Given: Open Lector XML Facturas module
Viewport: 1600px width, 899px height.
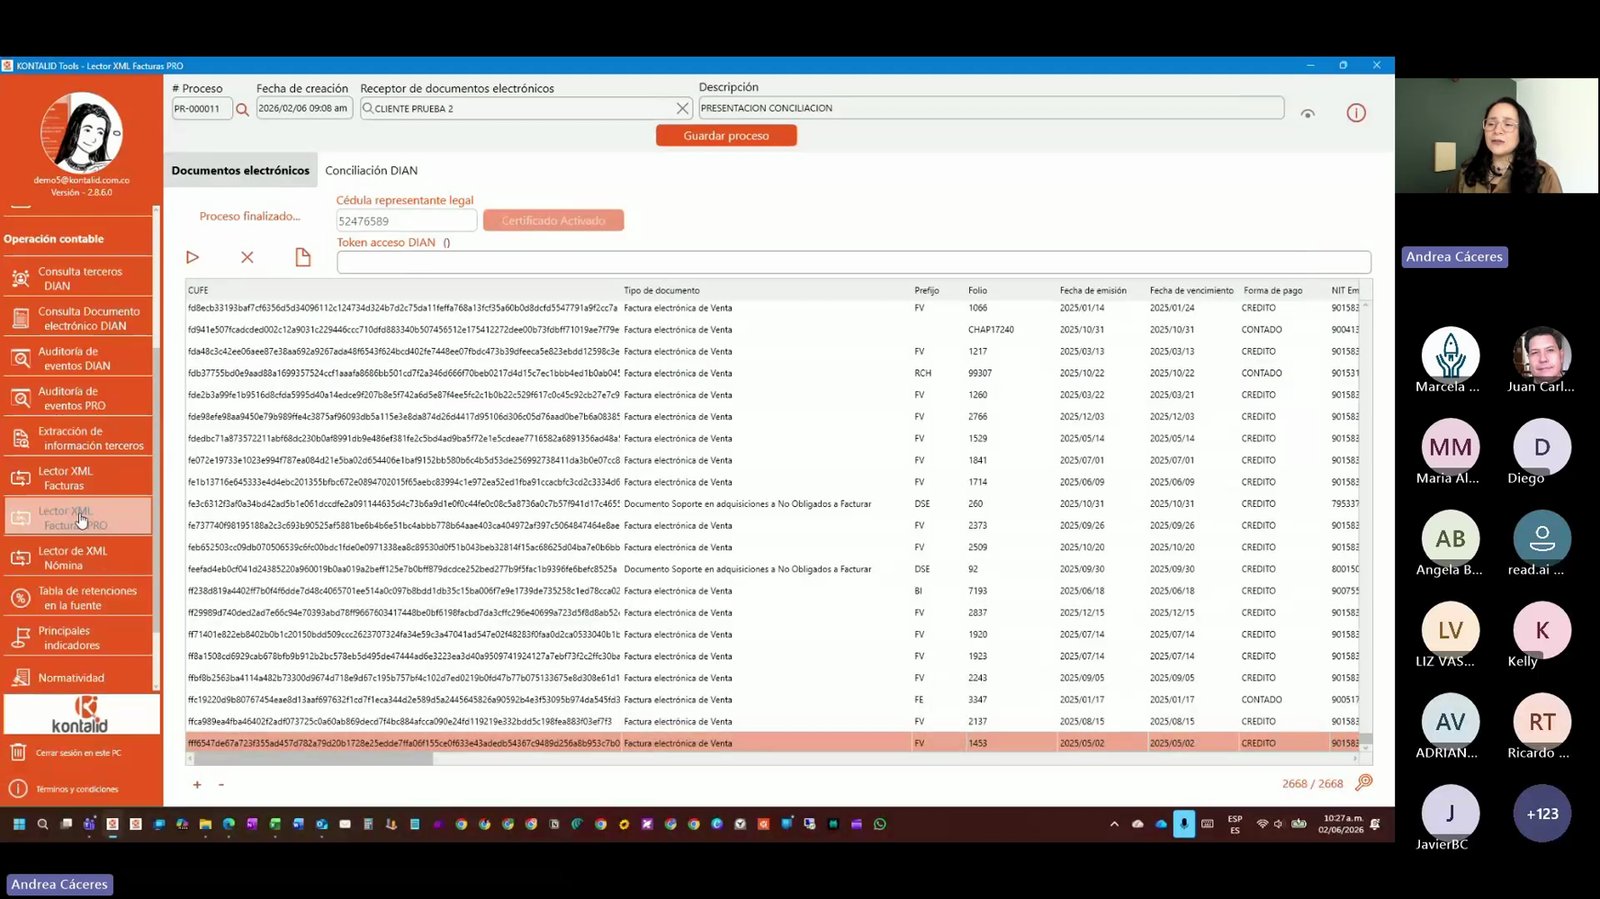Looking at the screenshot, I should coord(78,478).
